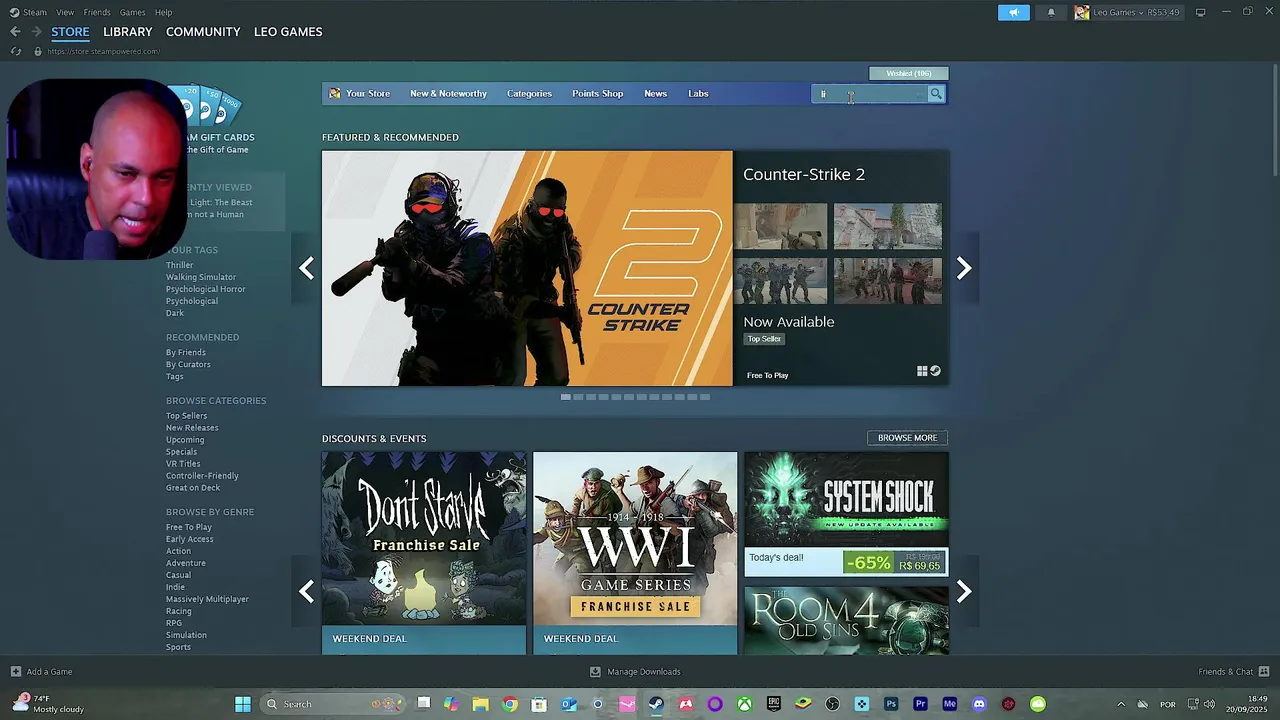Open Media Encoder from taskbar
Image resolution: width=1280 pixels, height=720 pixels.
pyautogui.click(x=950, y=704)
